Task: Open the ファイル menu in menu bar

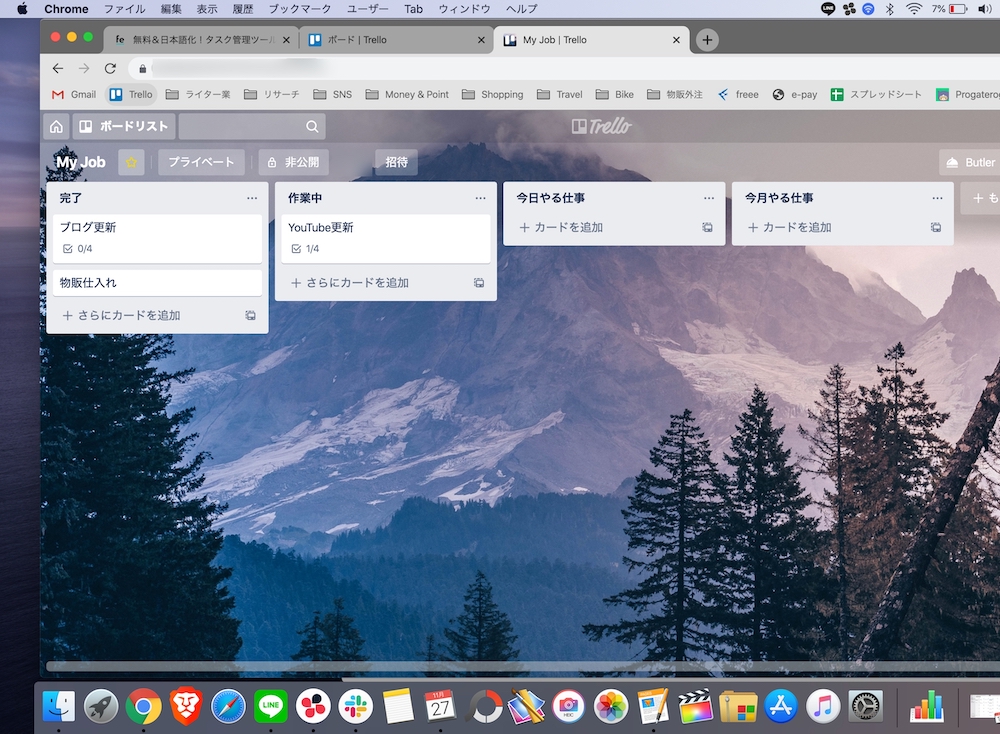Action: (x=124, y=9)
